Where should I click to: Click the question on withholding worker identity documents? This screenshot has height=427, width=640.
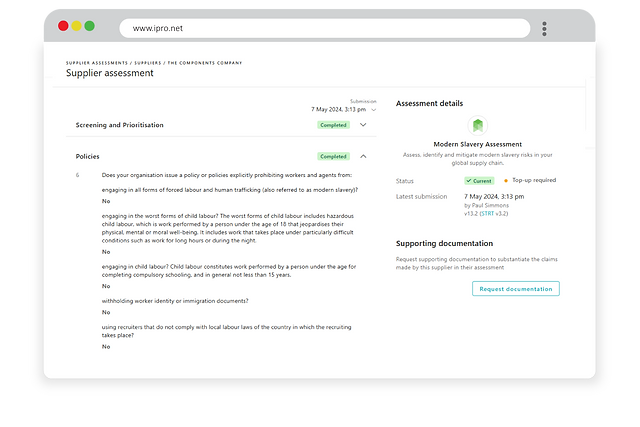pos(175,301)
